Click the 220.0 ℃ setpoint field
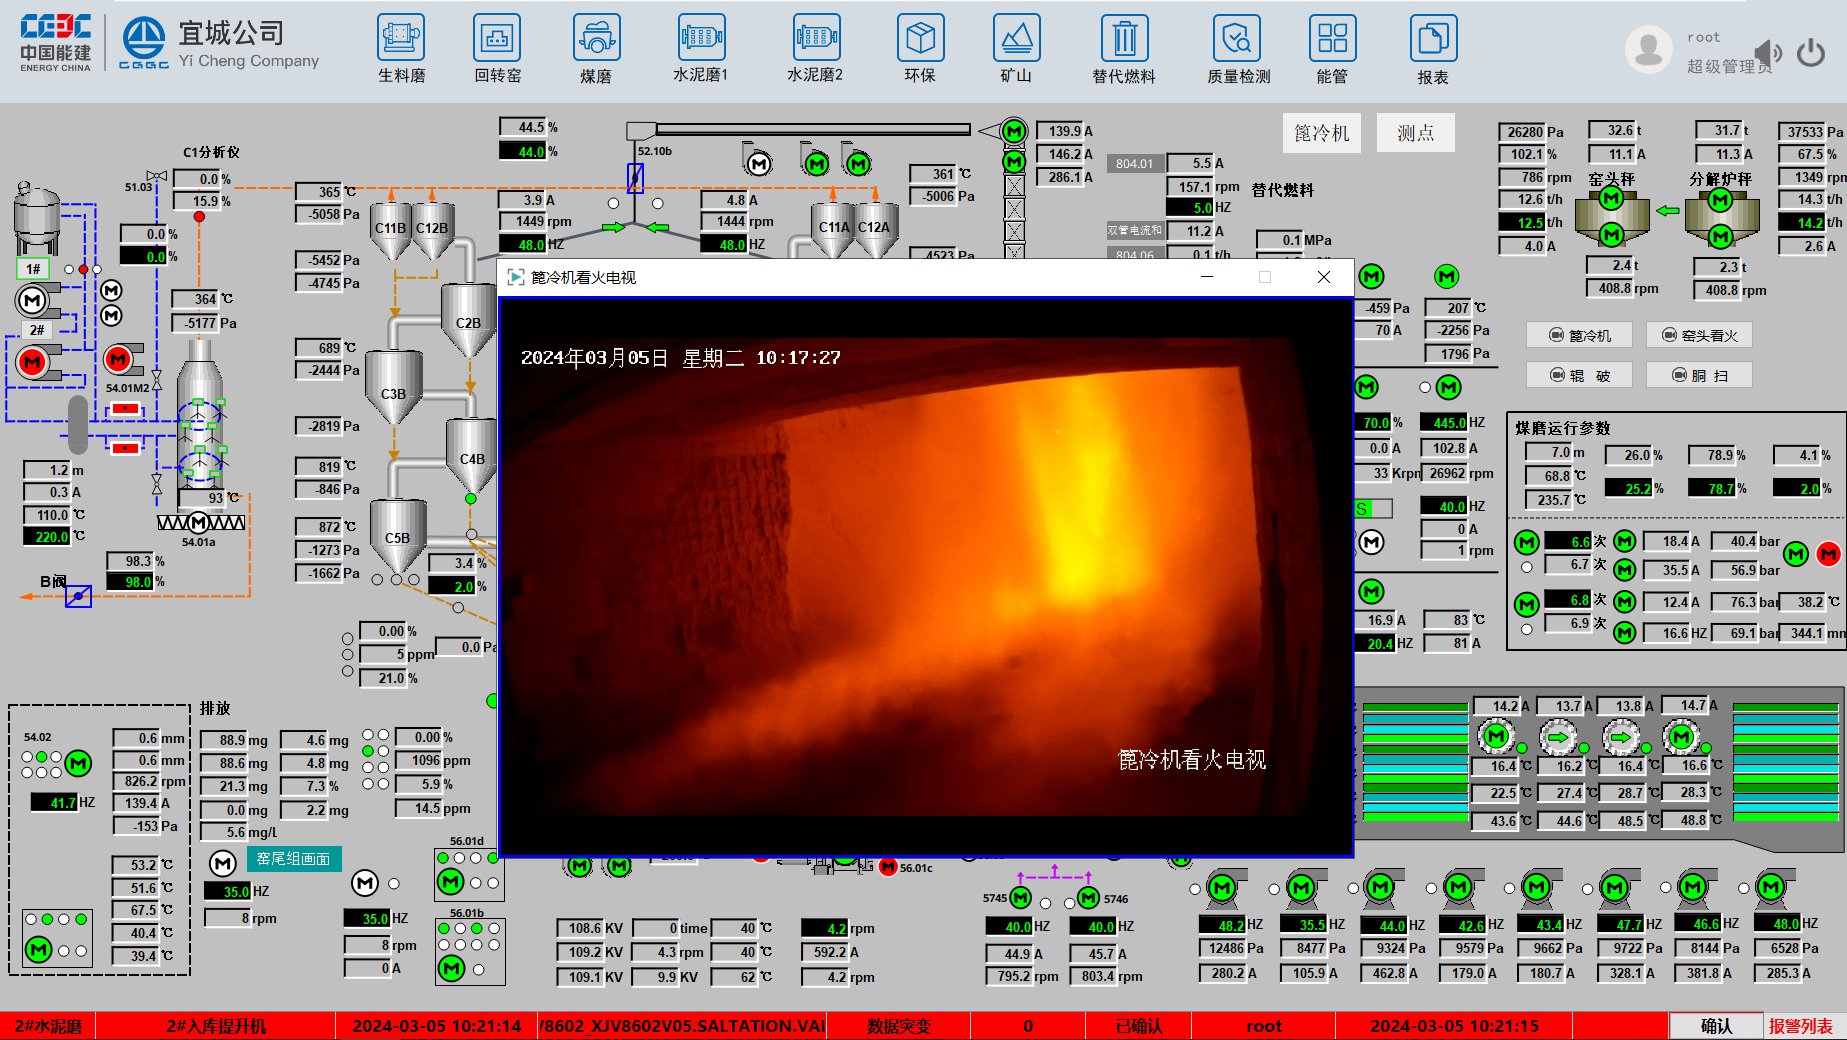The width and height of the screenshot is (1847, 1040). coord(47,536)
